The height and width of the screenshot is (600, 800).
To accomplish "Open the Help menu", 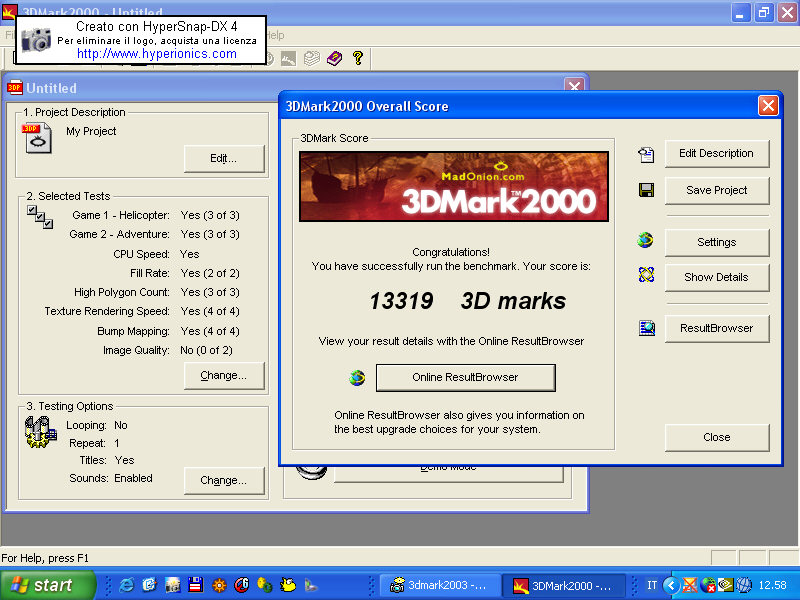I will click(276, 35).
